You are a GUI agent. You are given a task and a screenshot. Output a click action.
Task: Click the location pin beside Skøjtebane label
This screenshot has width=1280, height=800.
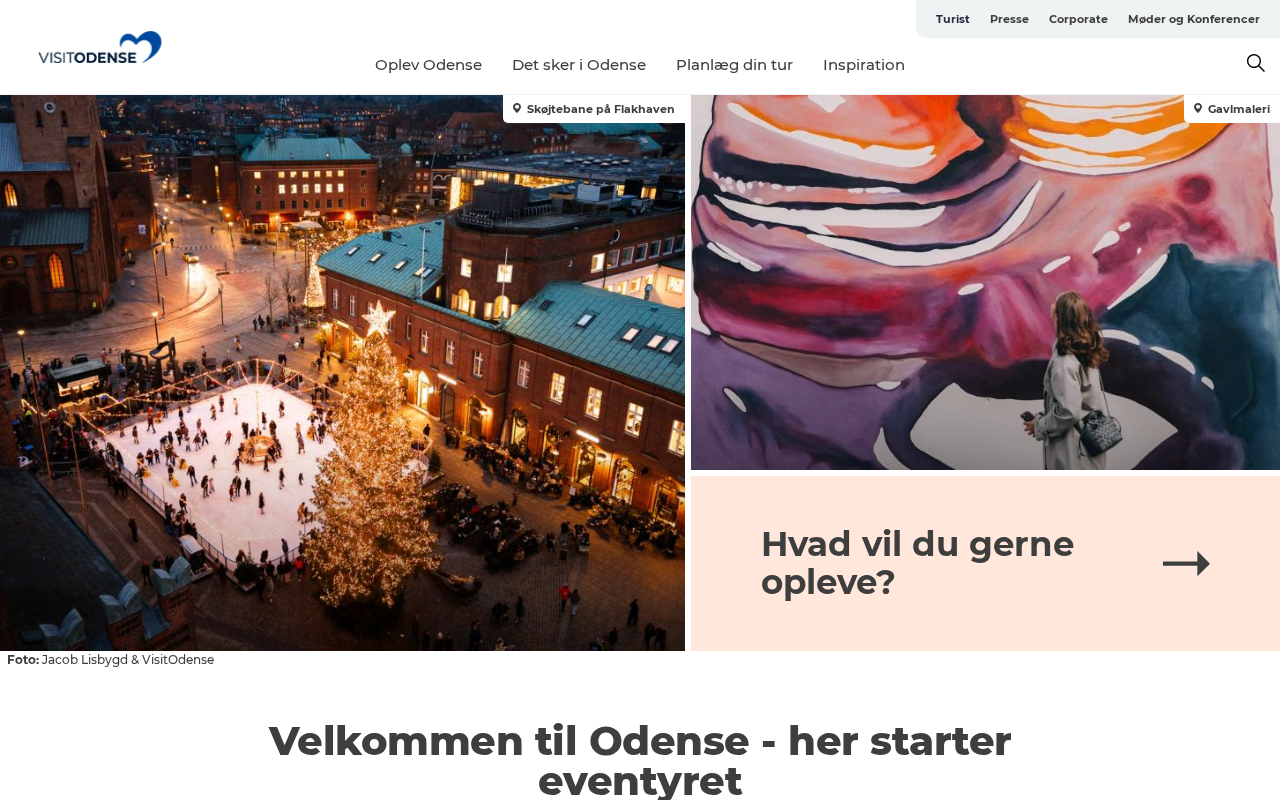(x=517, y=108)
